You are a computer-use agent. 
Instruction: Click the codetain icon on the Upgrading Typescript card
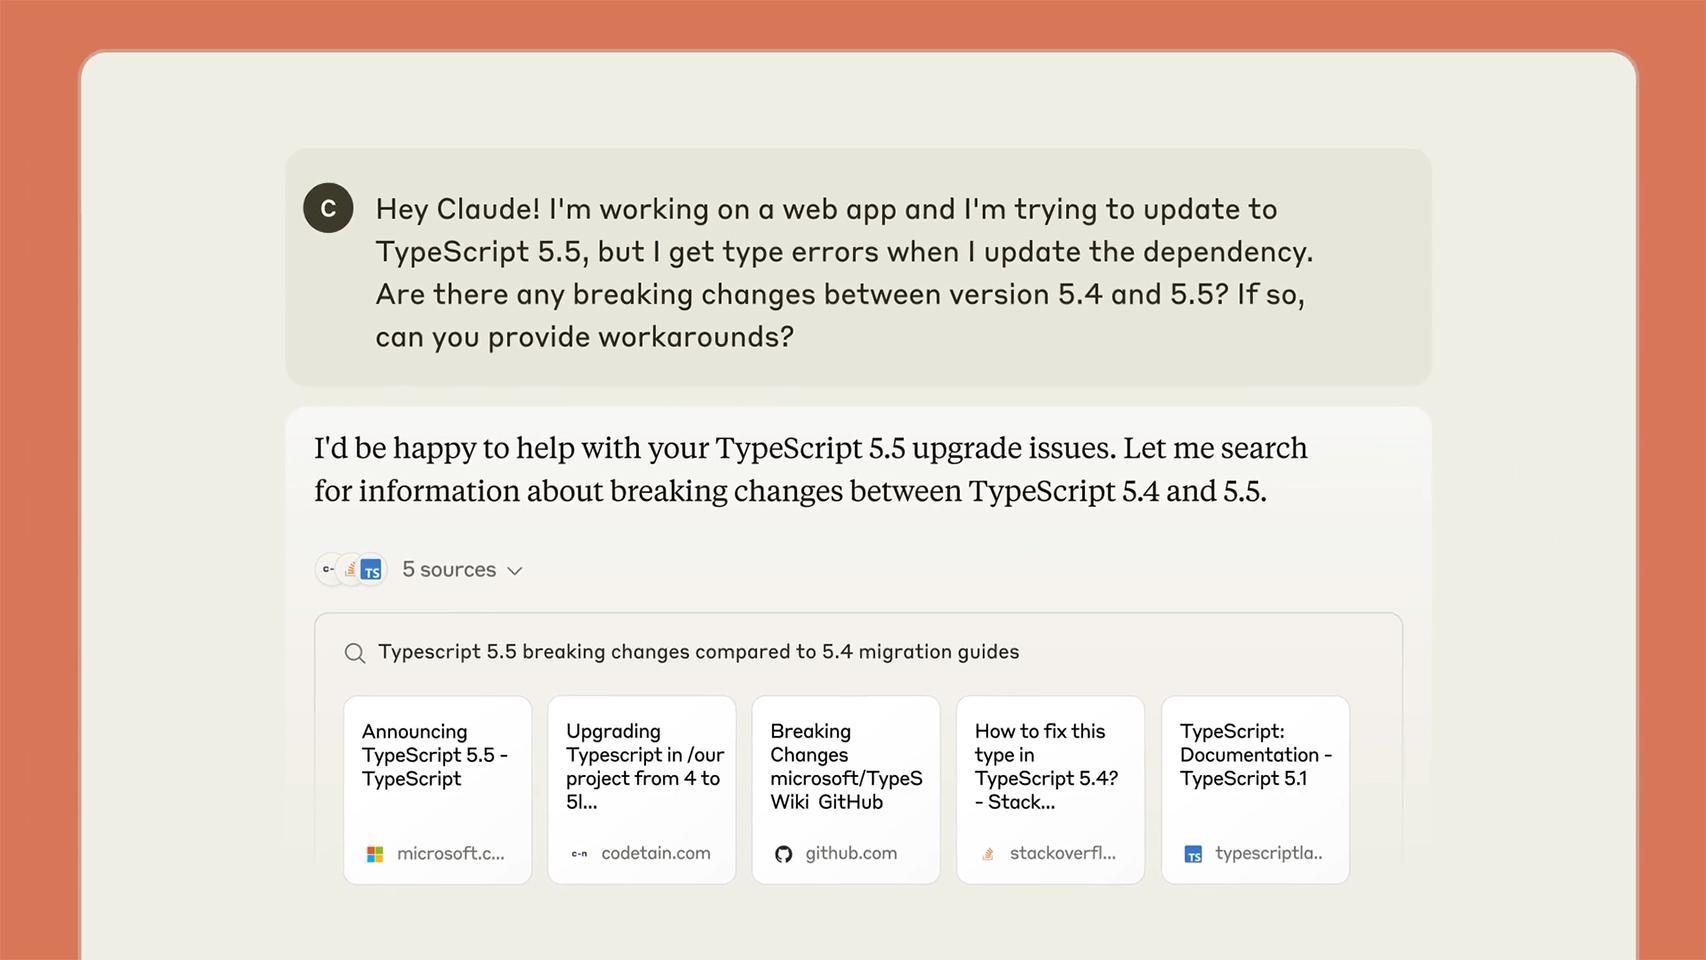[580, 853]
